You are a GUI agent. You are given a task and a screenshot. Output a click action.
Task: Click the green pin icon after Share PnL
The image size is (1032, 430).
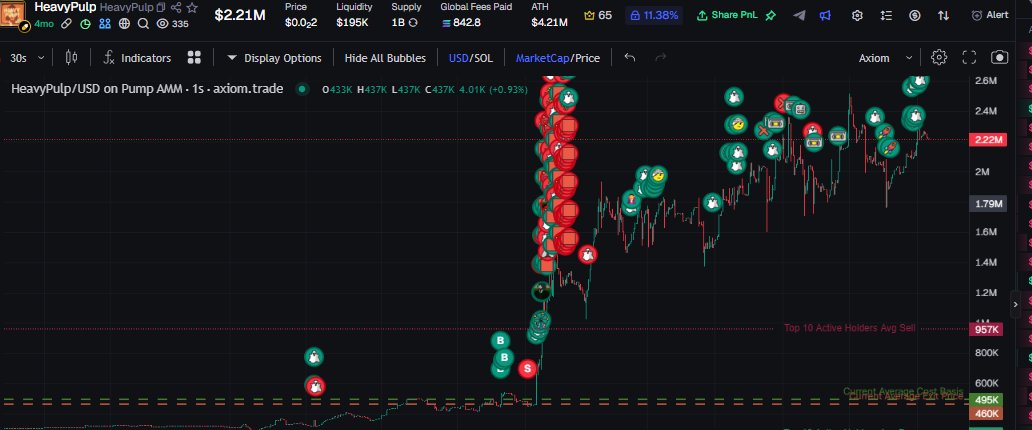coord(770,14)
